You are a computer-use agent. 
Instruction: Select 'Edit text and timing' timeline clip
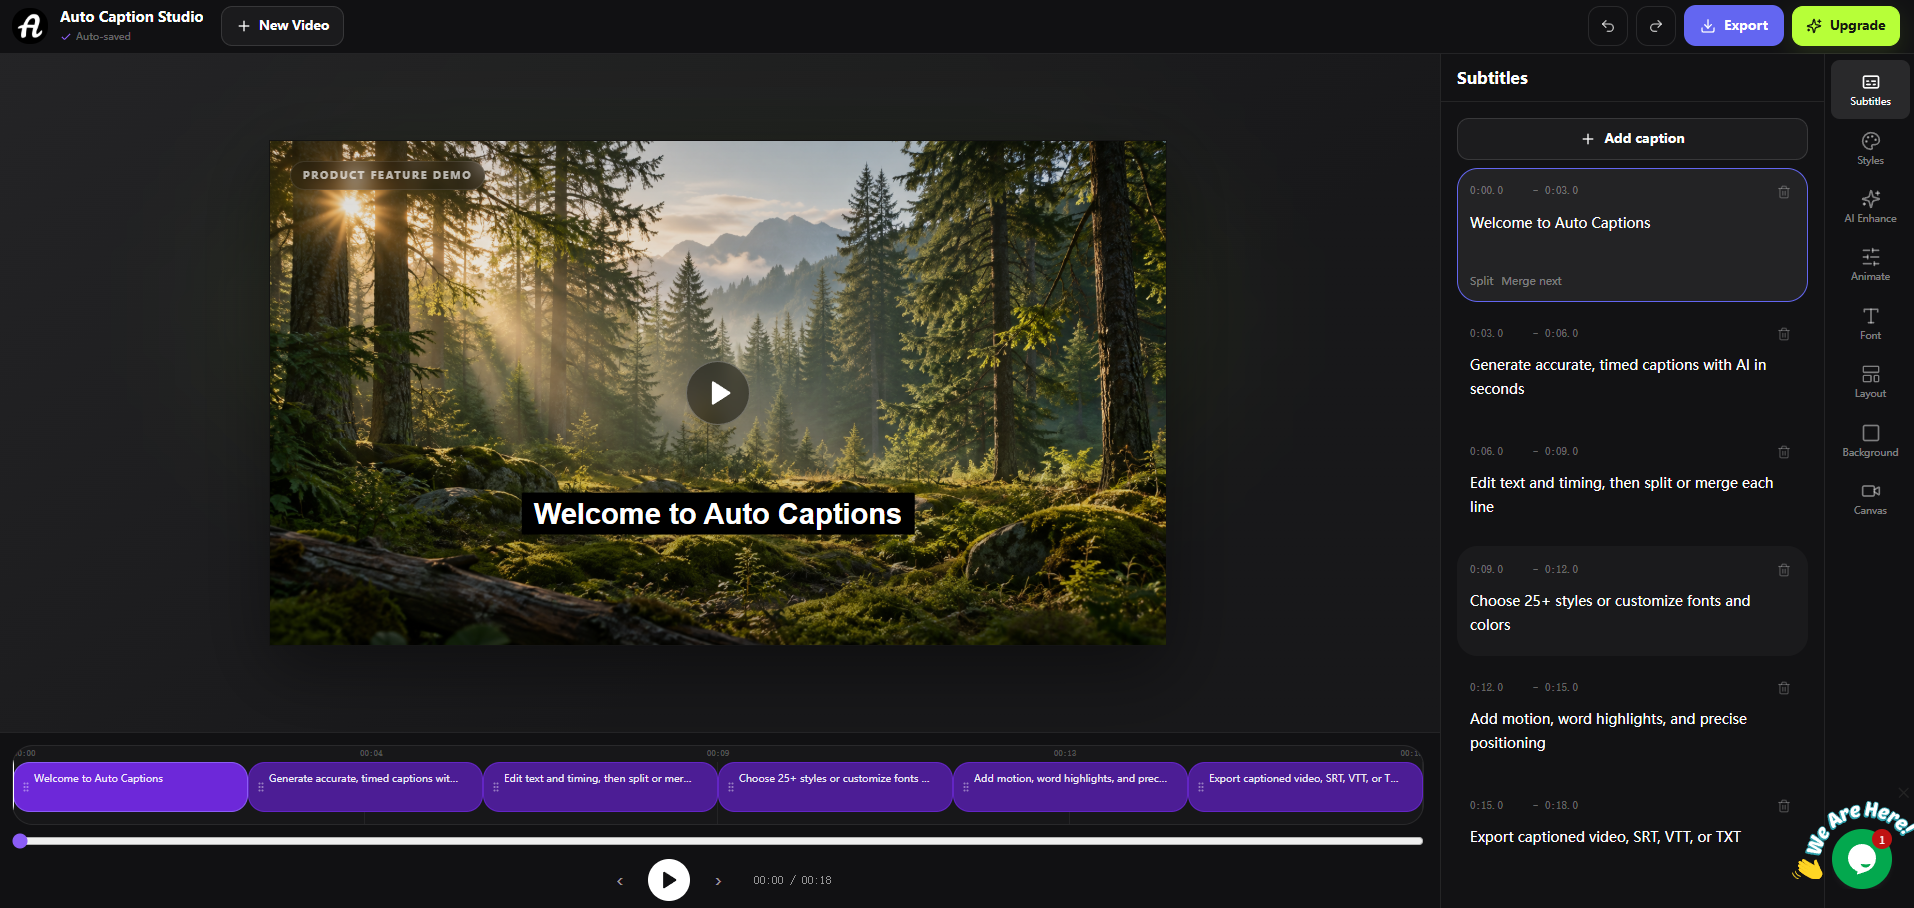pyautogui.click(x=600, y=787)
